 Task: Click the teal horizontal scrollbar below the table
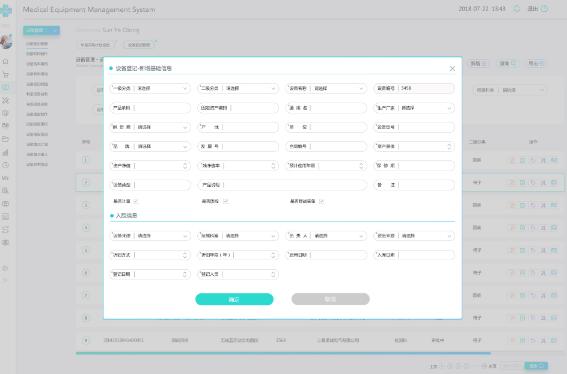[283, 353]
